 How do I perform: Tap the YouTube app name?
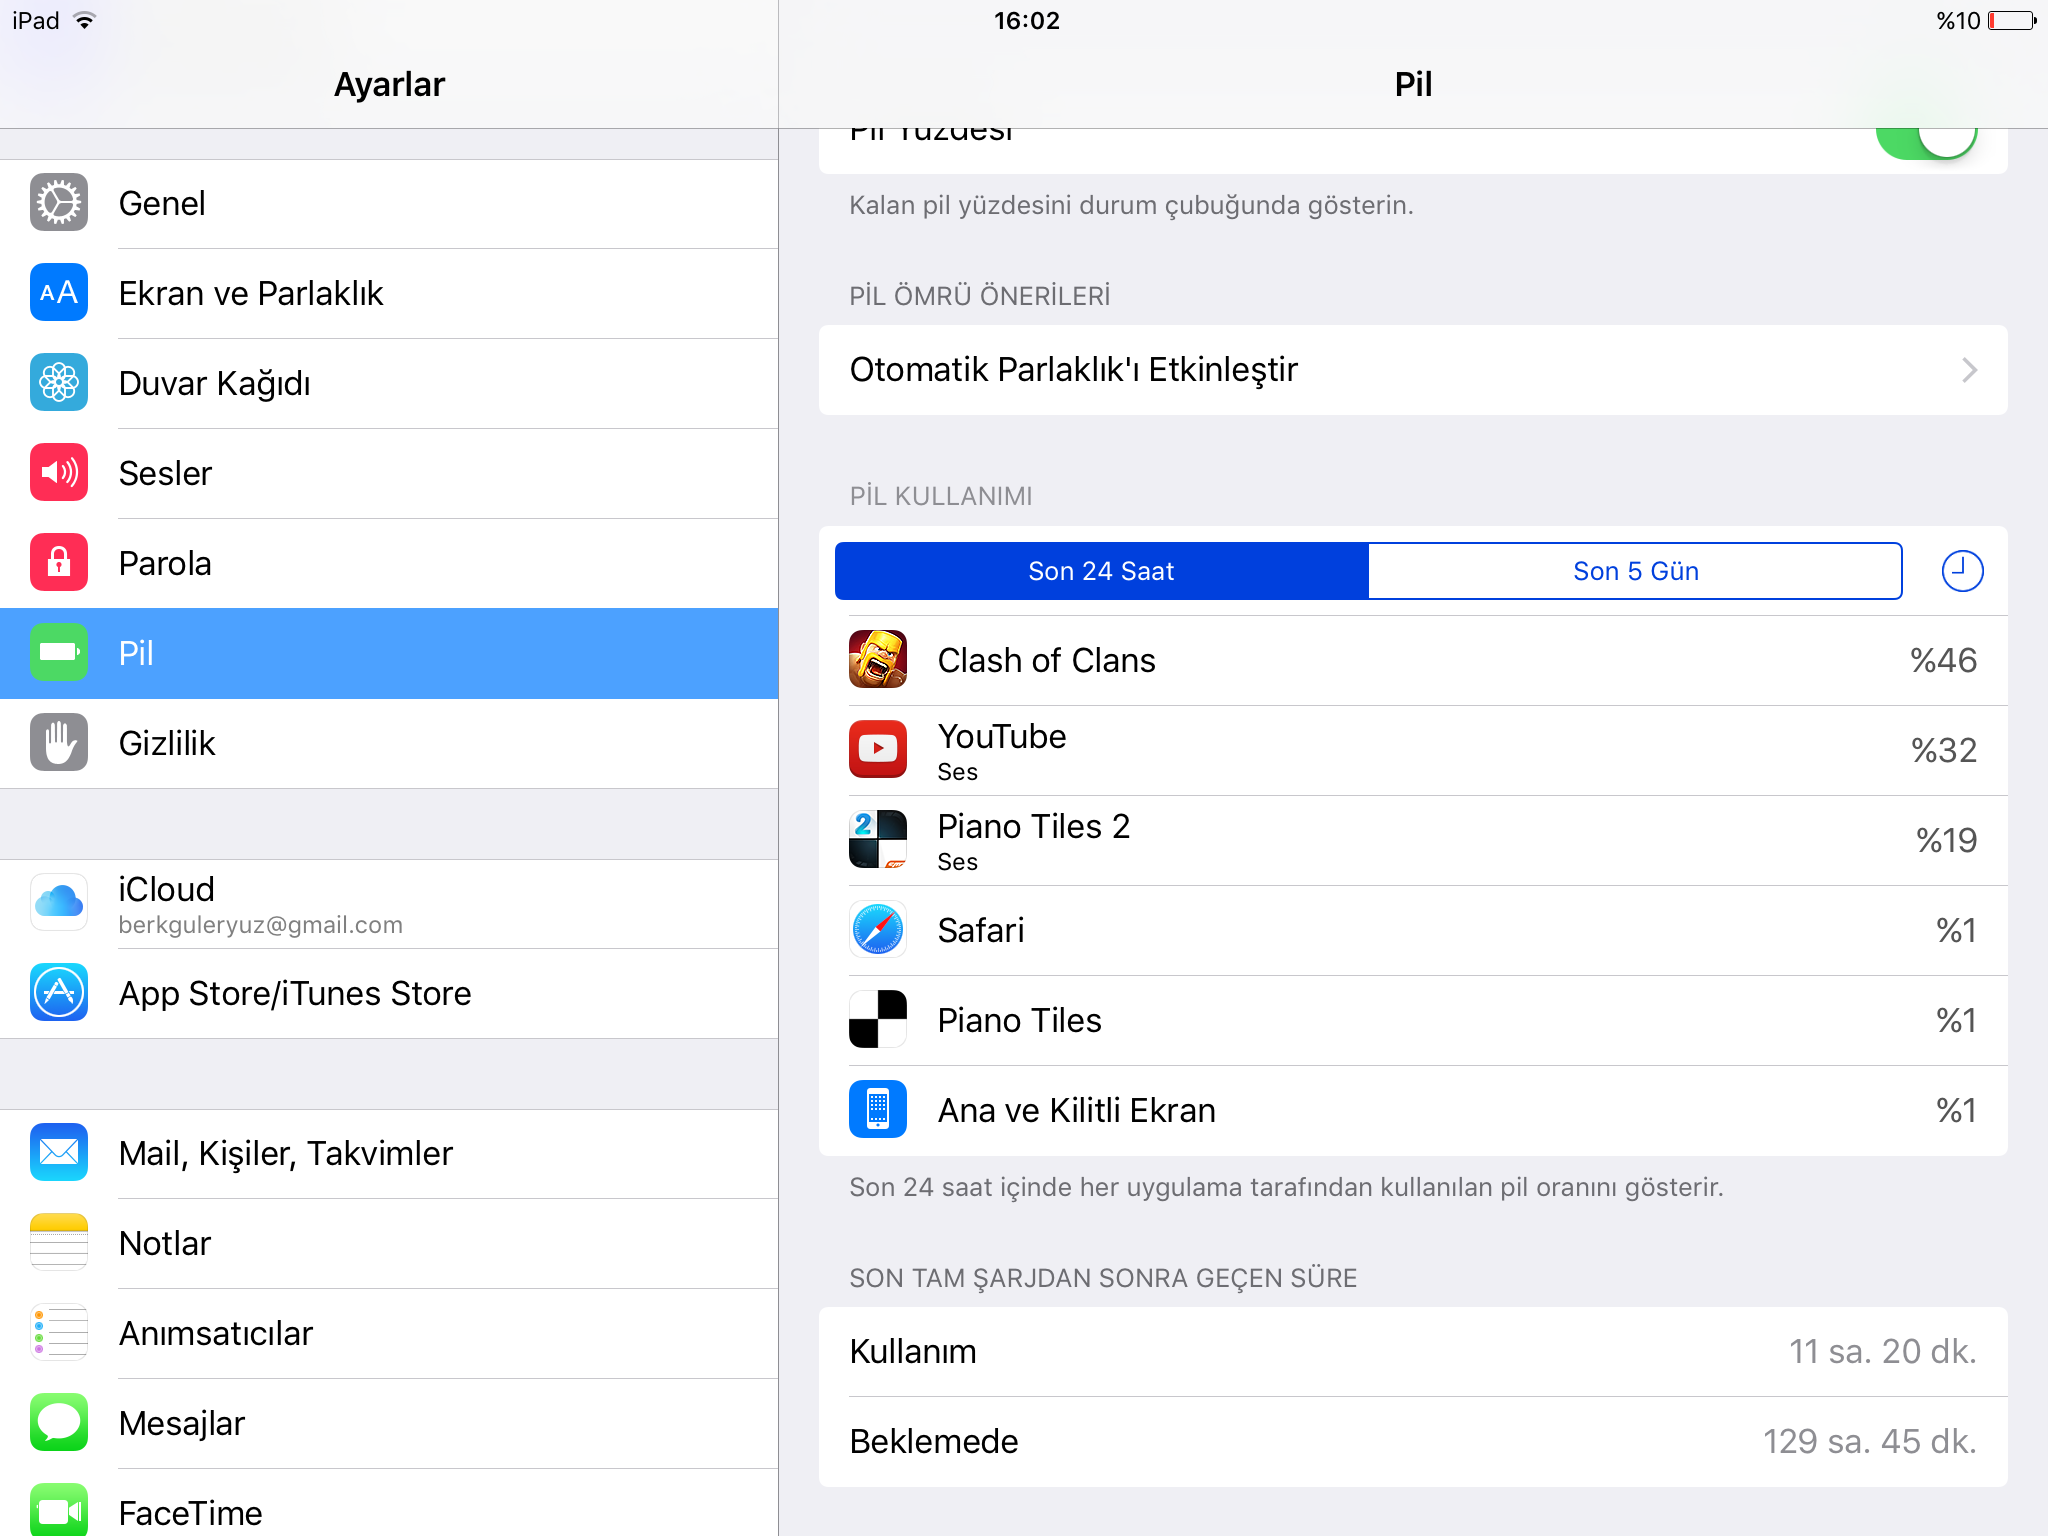pyautogui.click(x=1002, y=736)
